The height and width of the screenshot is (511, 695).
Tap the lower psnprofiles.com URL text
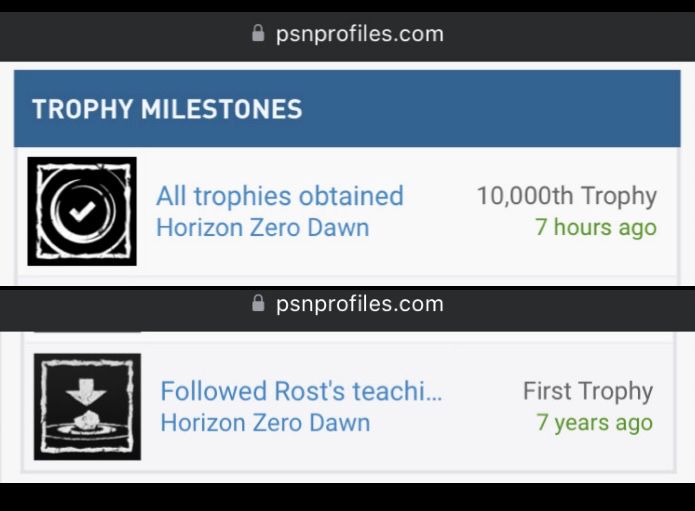pyautogui.click(x=359, y=303)
